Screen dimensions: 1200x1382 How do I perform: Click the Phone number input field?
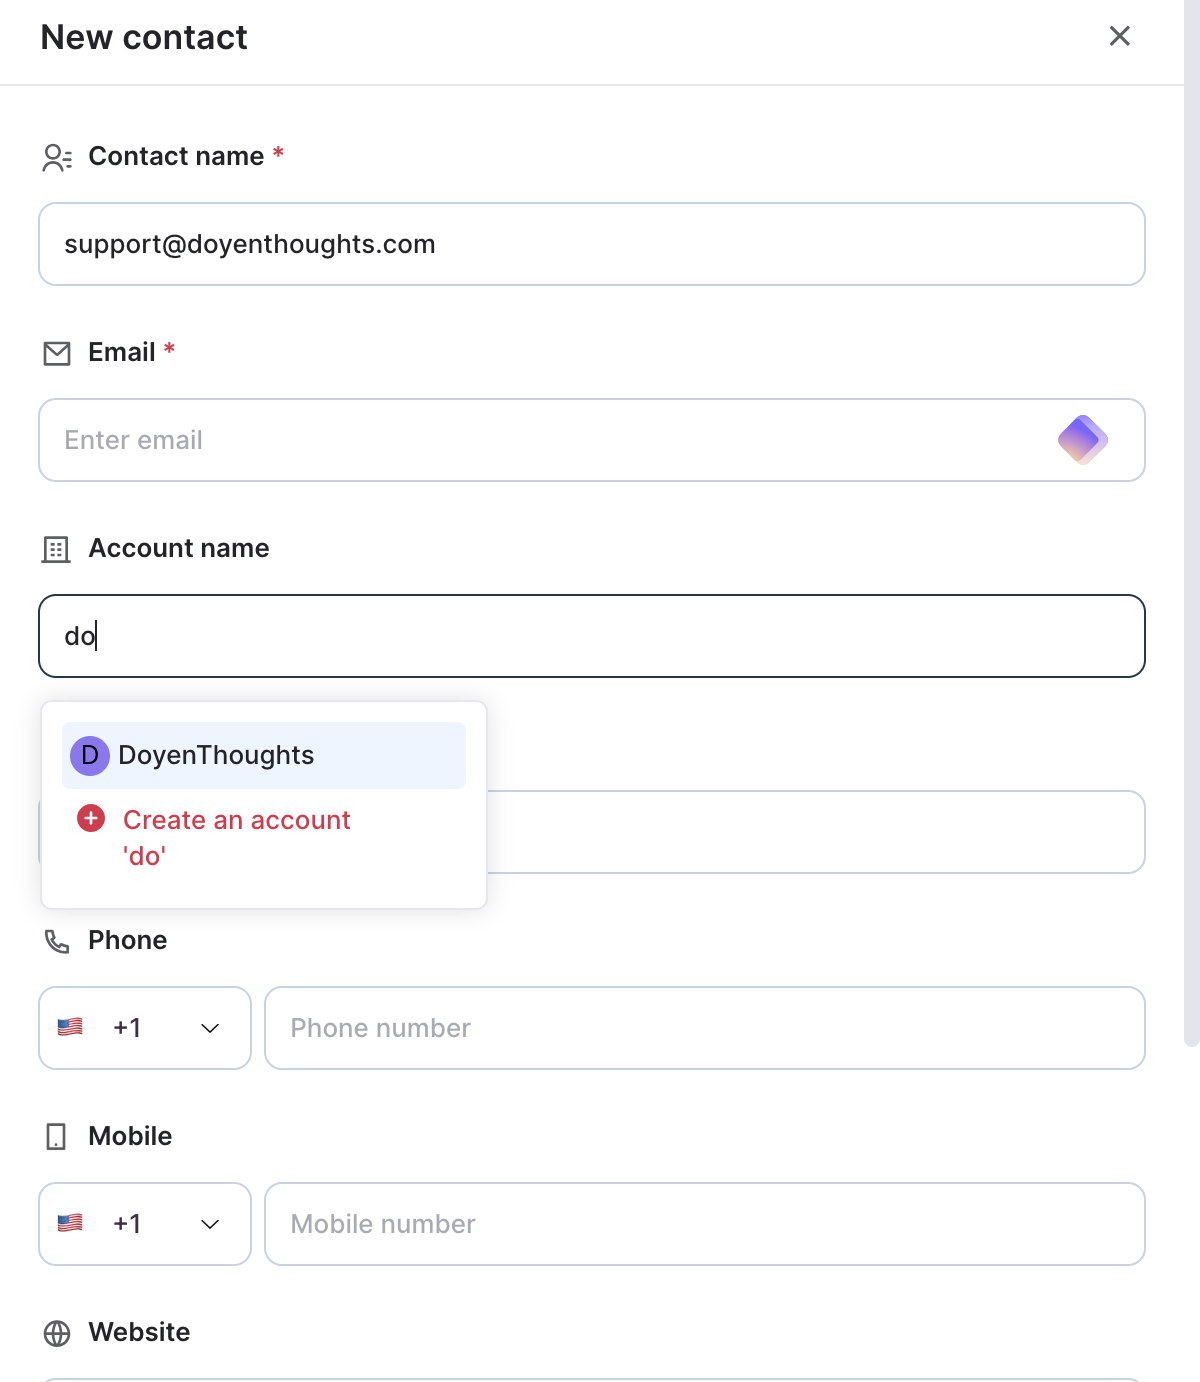pyautogui.click(x=705, y=1028)
